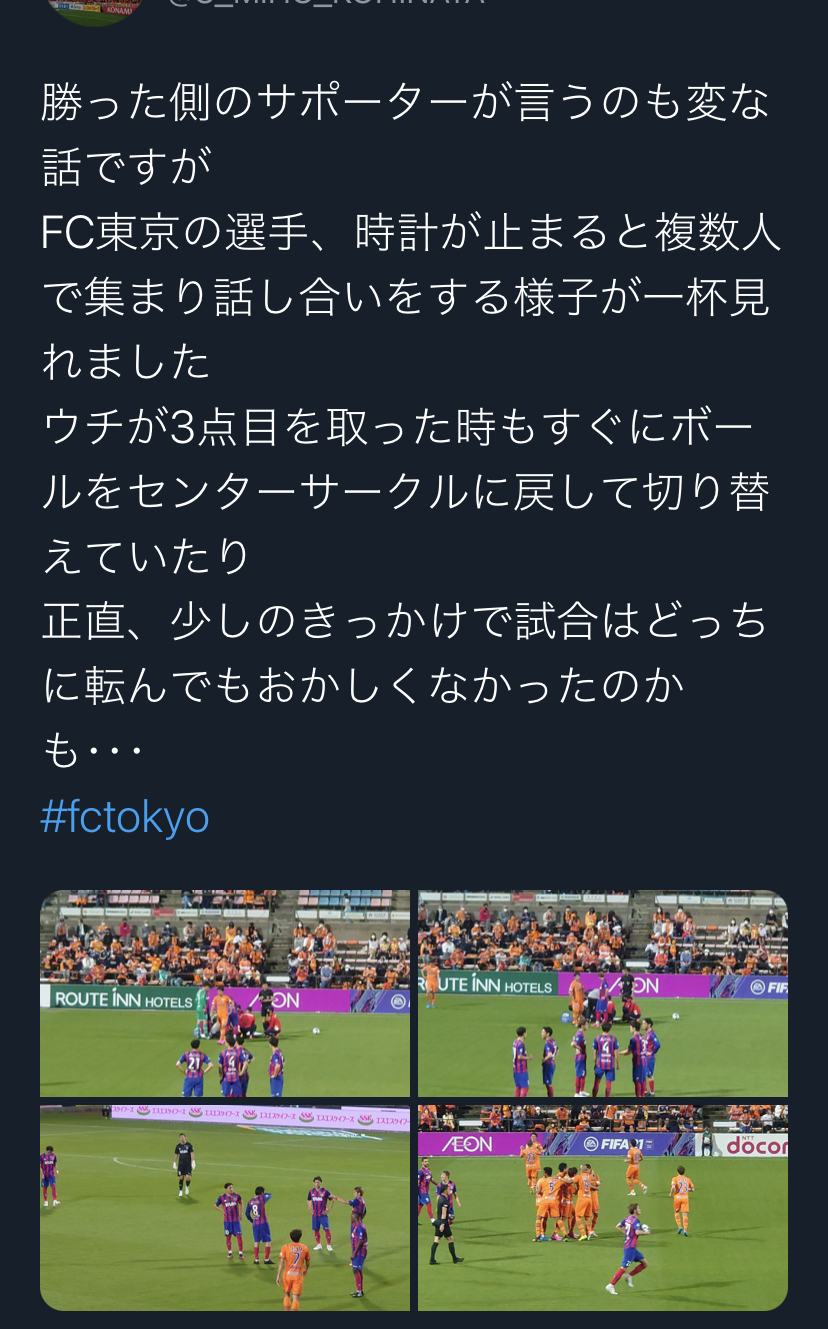Click the AEON banner in bottom-right photo

coord(468,1143)
